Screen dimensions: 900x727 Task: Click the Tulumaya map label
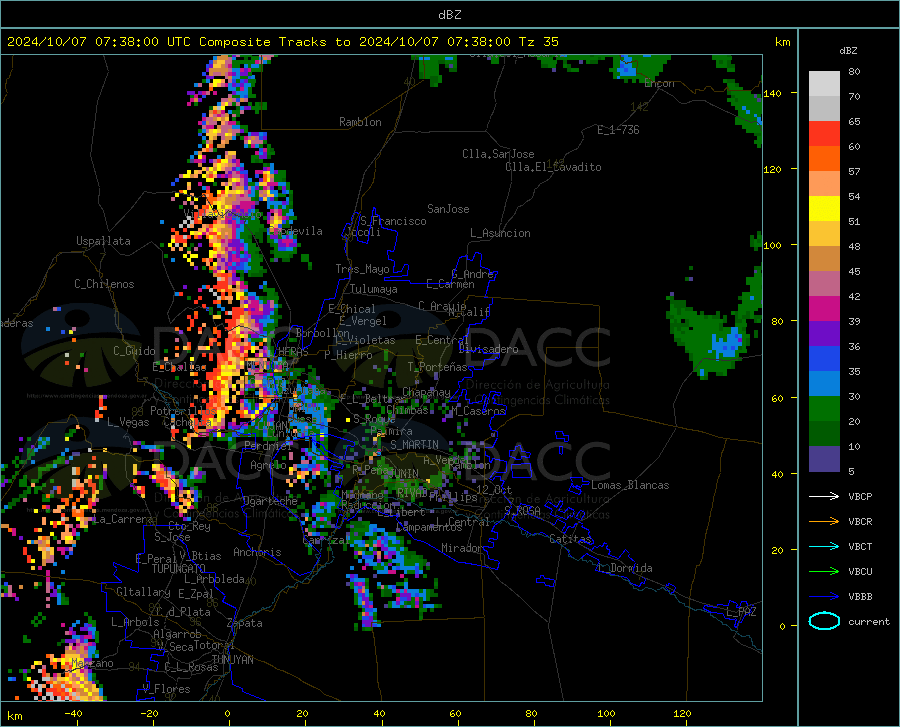pyautogui.click(x=373, y=289)
